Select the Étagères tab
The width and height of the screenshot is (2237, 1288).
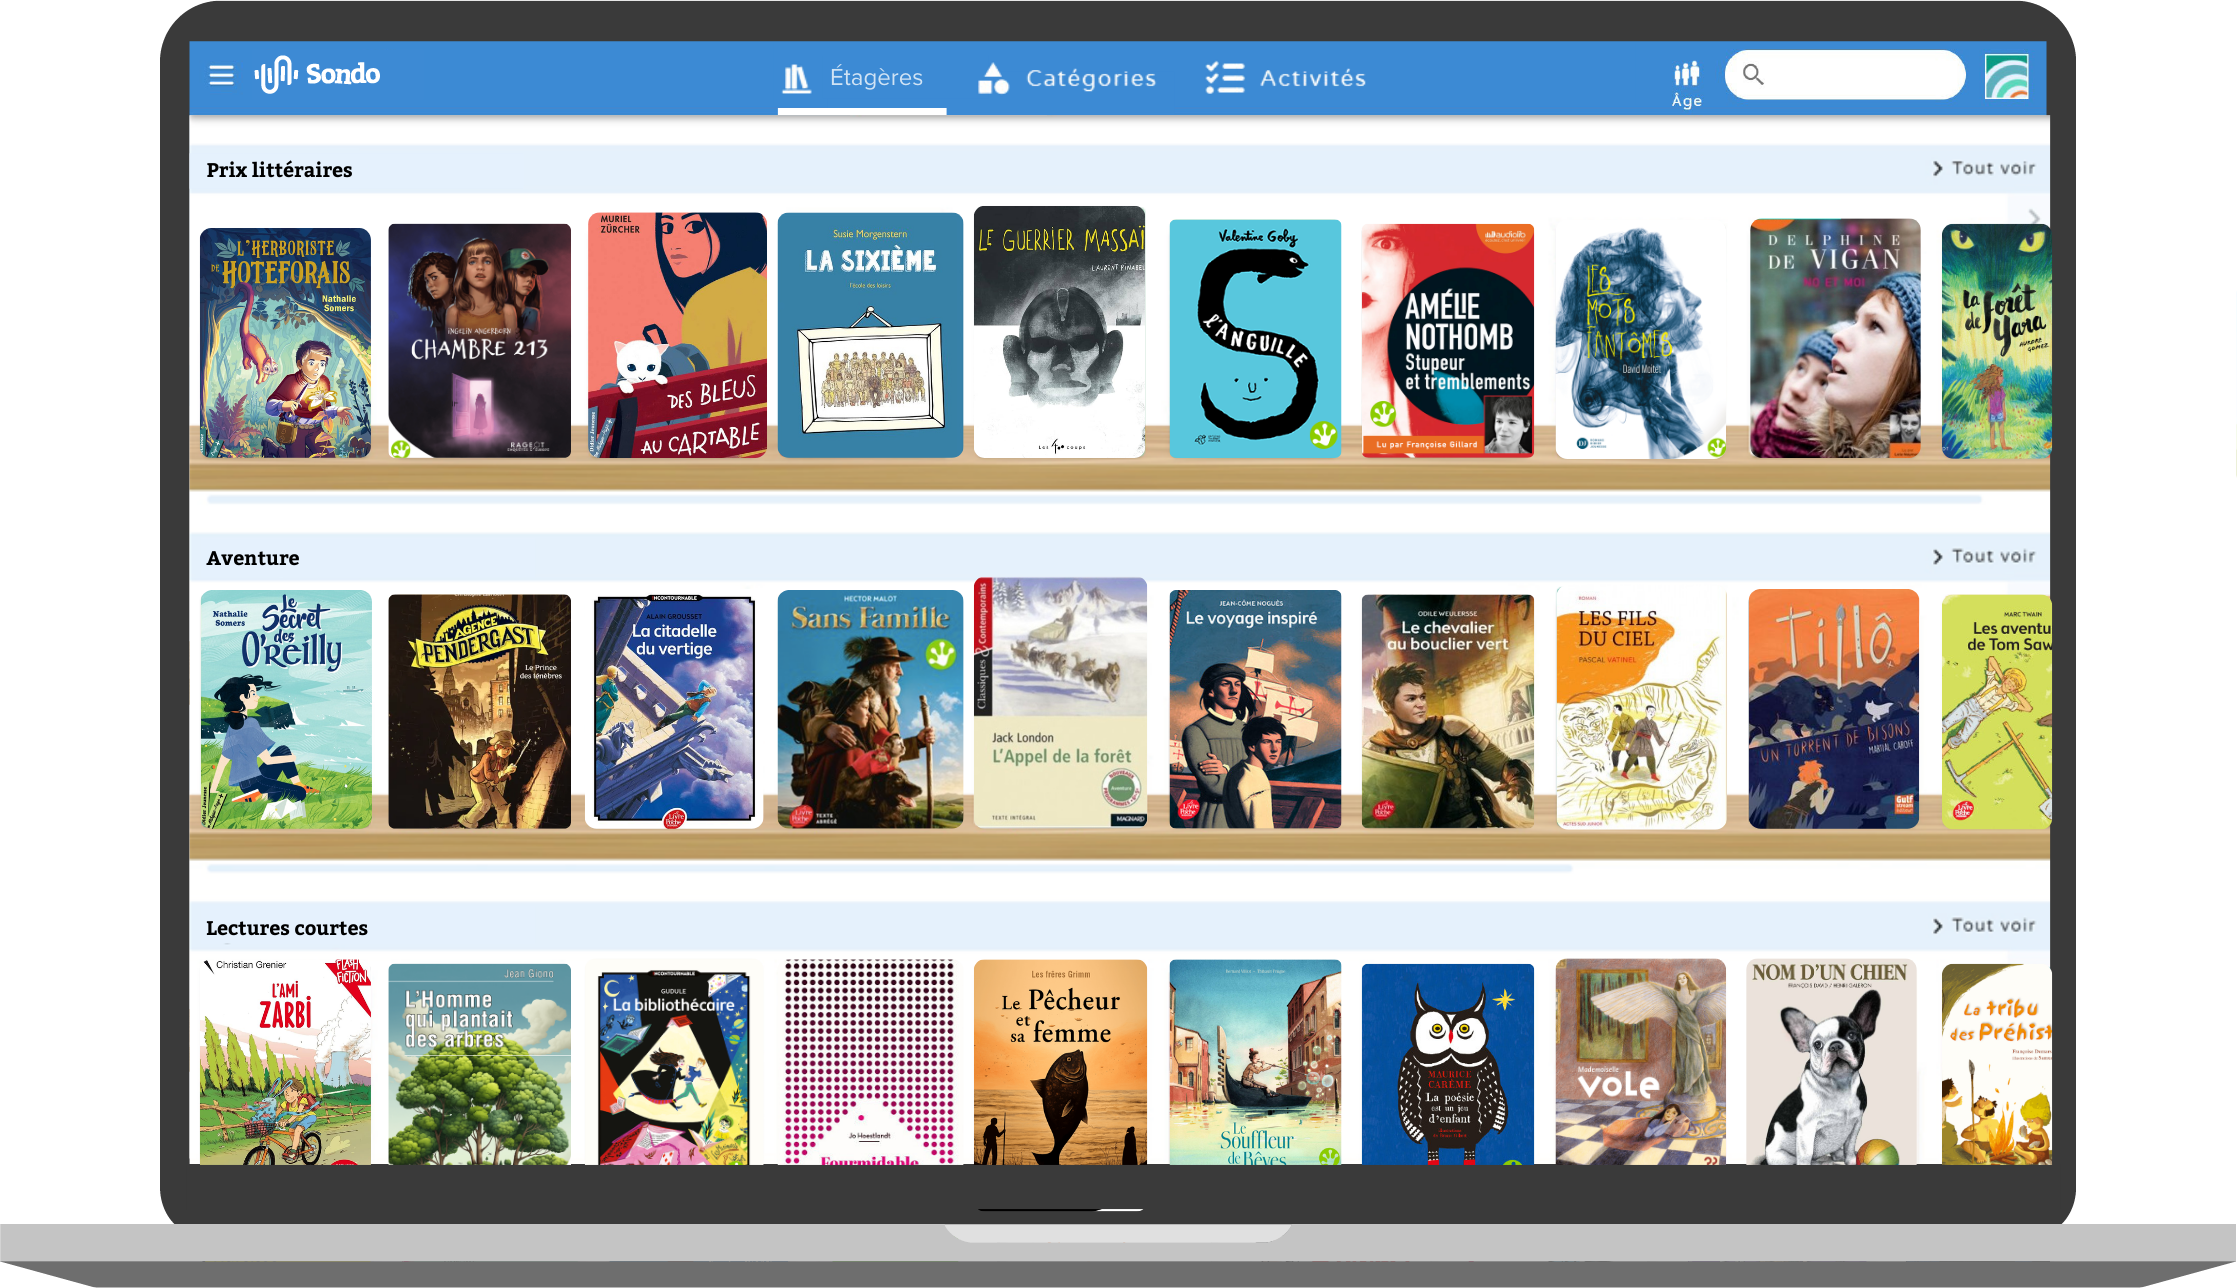[x=856, y=77]
